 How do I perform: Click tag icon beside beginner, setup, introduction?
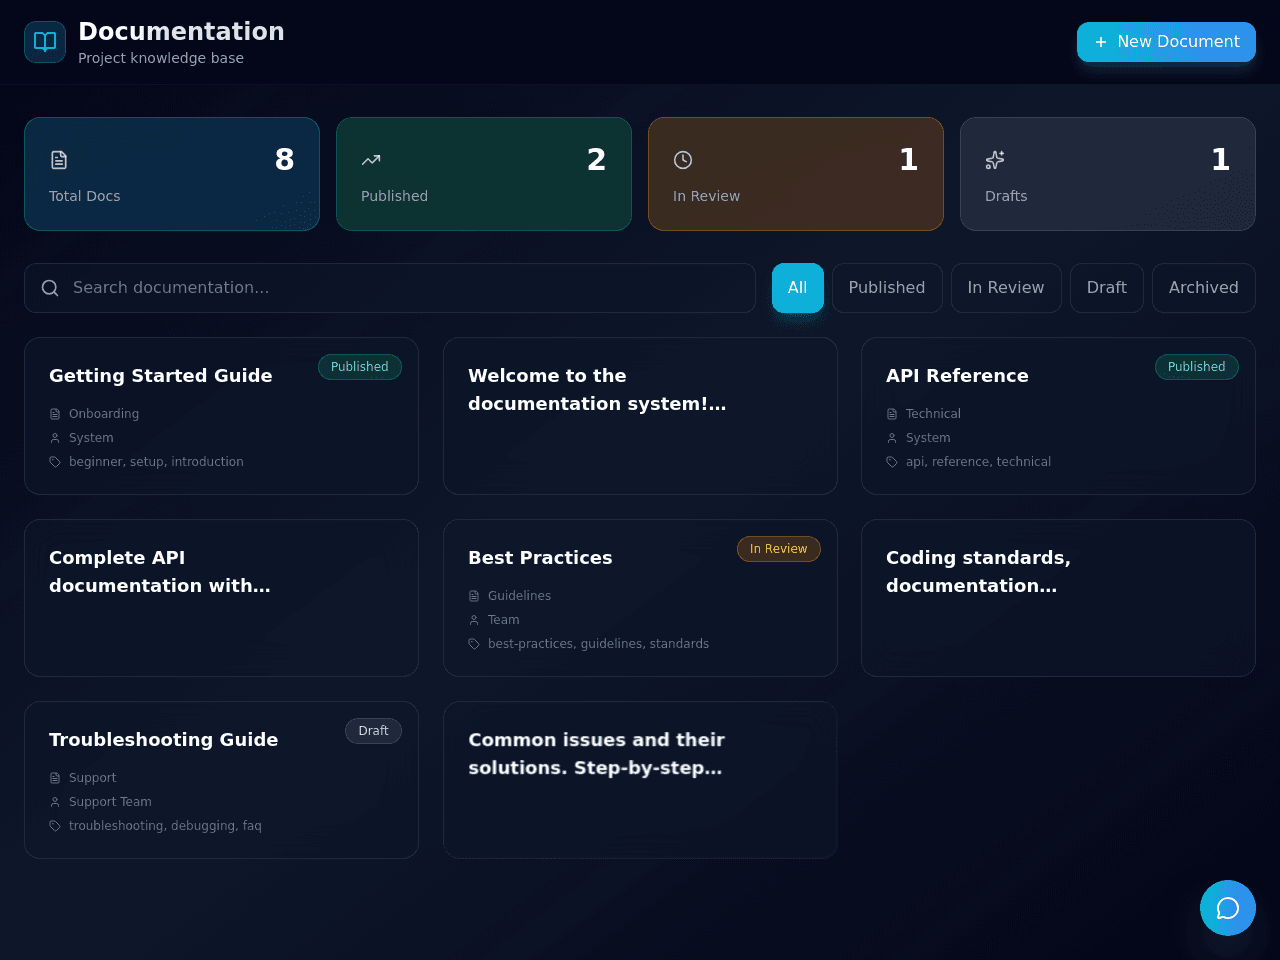point(55,462)
